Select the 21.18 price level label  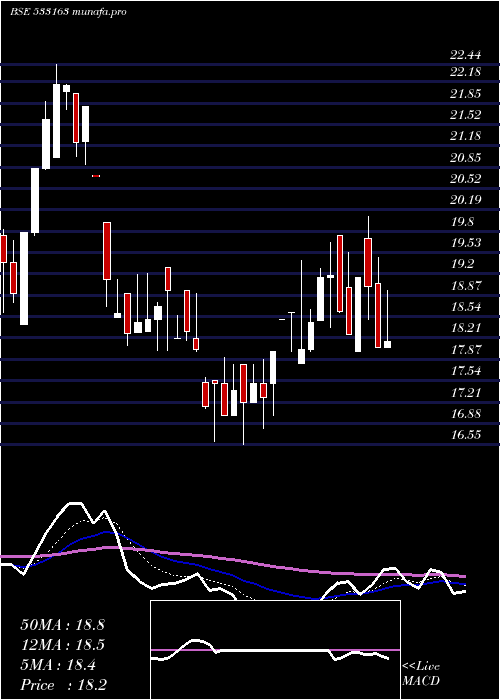466,136
